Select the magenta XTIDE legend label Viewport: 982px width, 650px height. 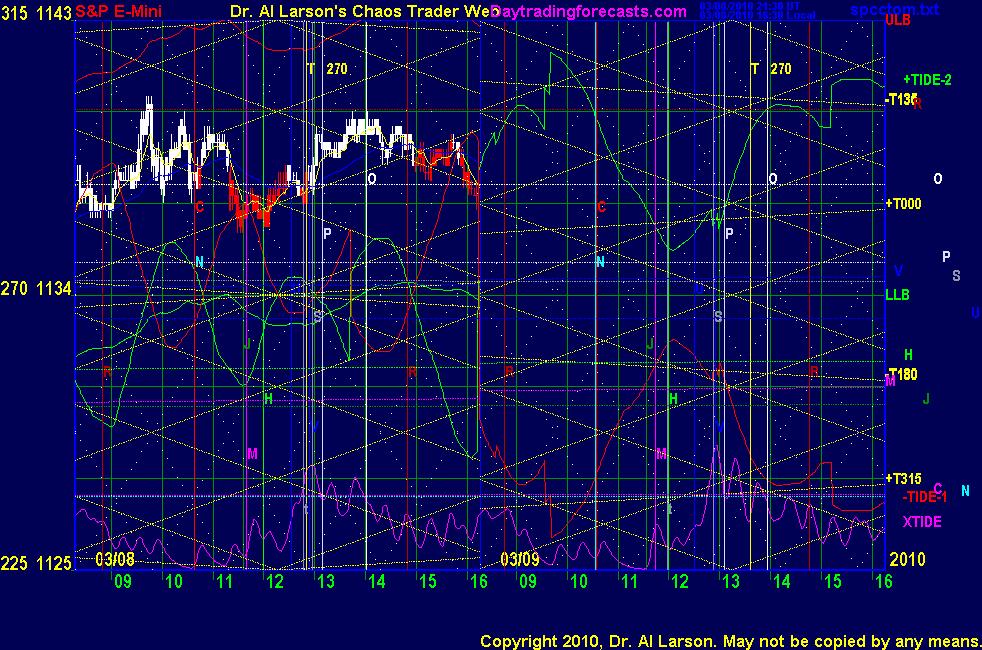tap(922, 521)
